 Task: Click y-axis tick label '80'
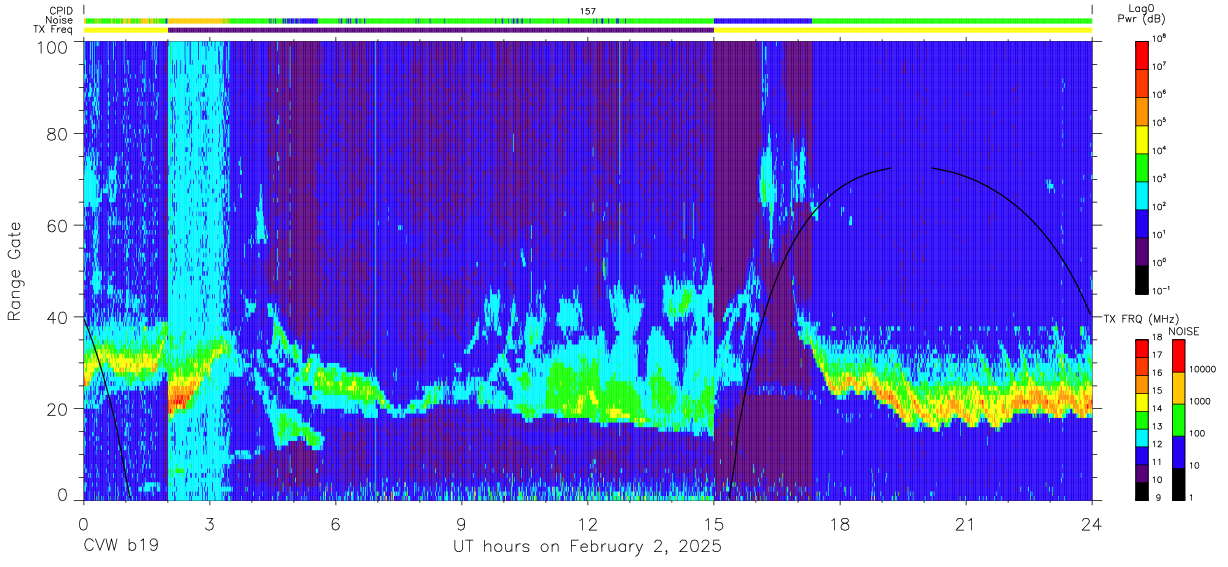(x=56, y=133)
